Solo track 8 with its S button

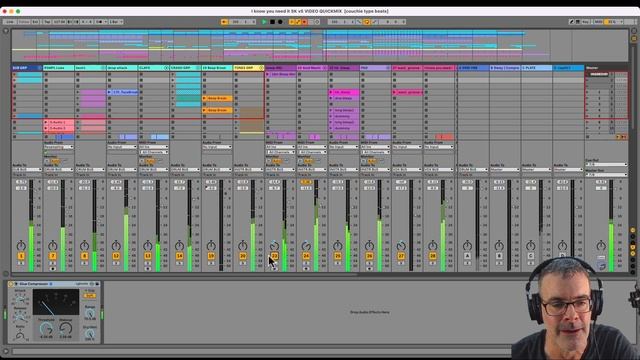pyautogui.click(x=84, y=263)
